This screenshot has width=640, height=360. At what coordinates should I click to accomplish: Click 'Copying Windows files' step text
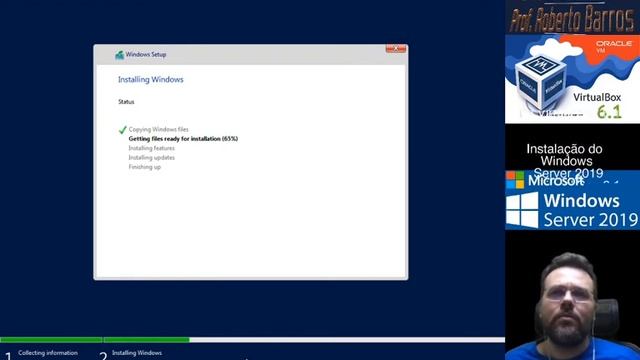pyautogui.click(x=158, y=129)
